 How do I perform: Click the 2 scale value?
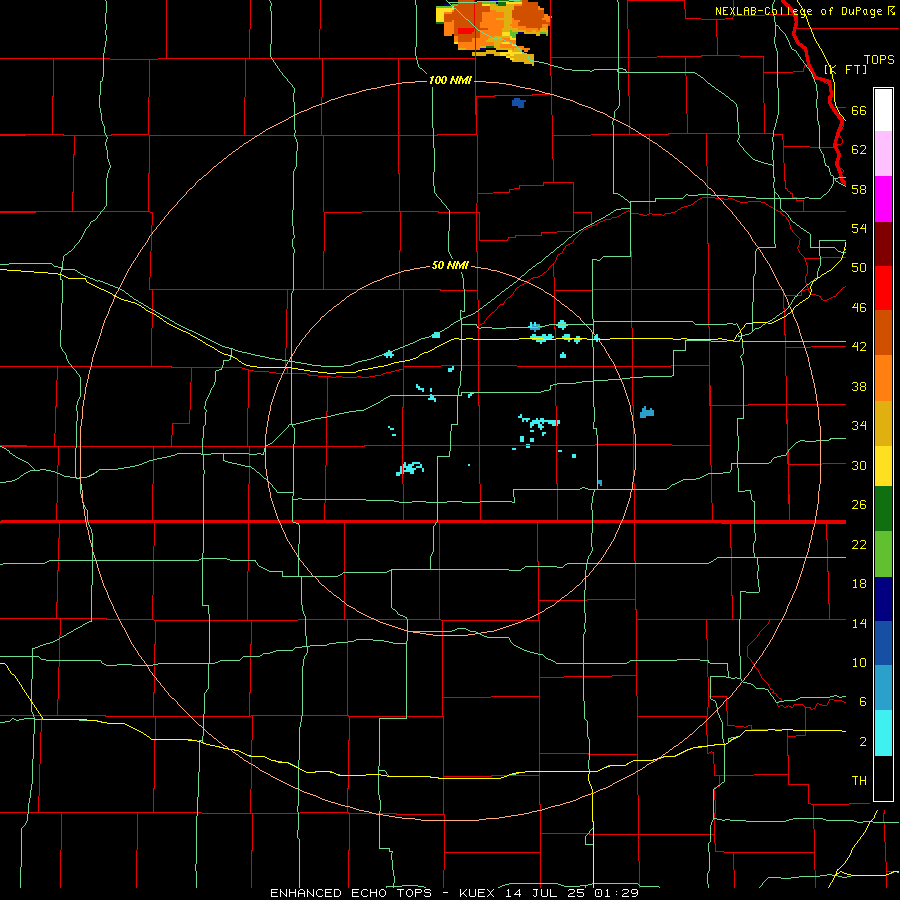(862, 741)
